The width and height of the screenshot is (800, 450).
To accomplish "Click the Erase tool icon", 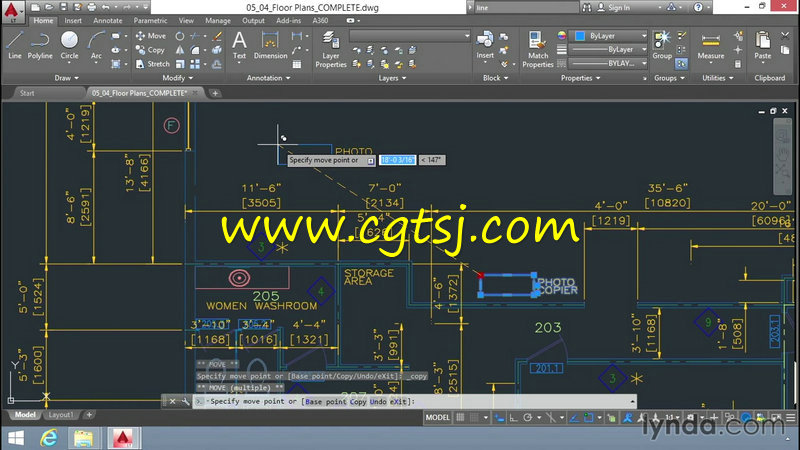I will (x=217, y=36).
